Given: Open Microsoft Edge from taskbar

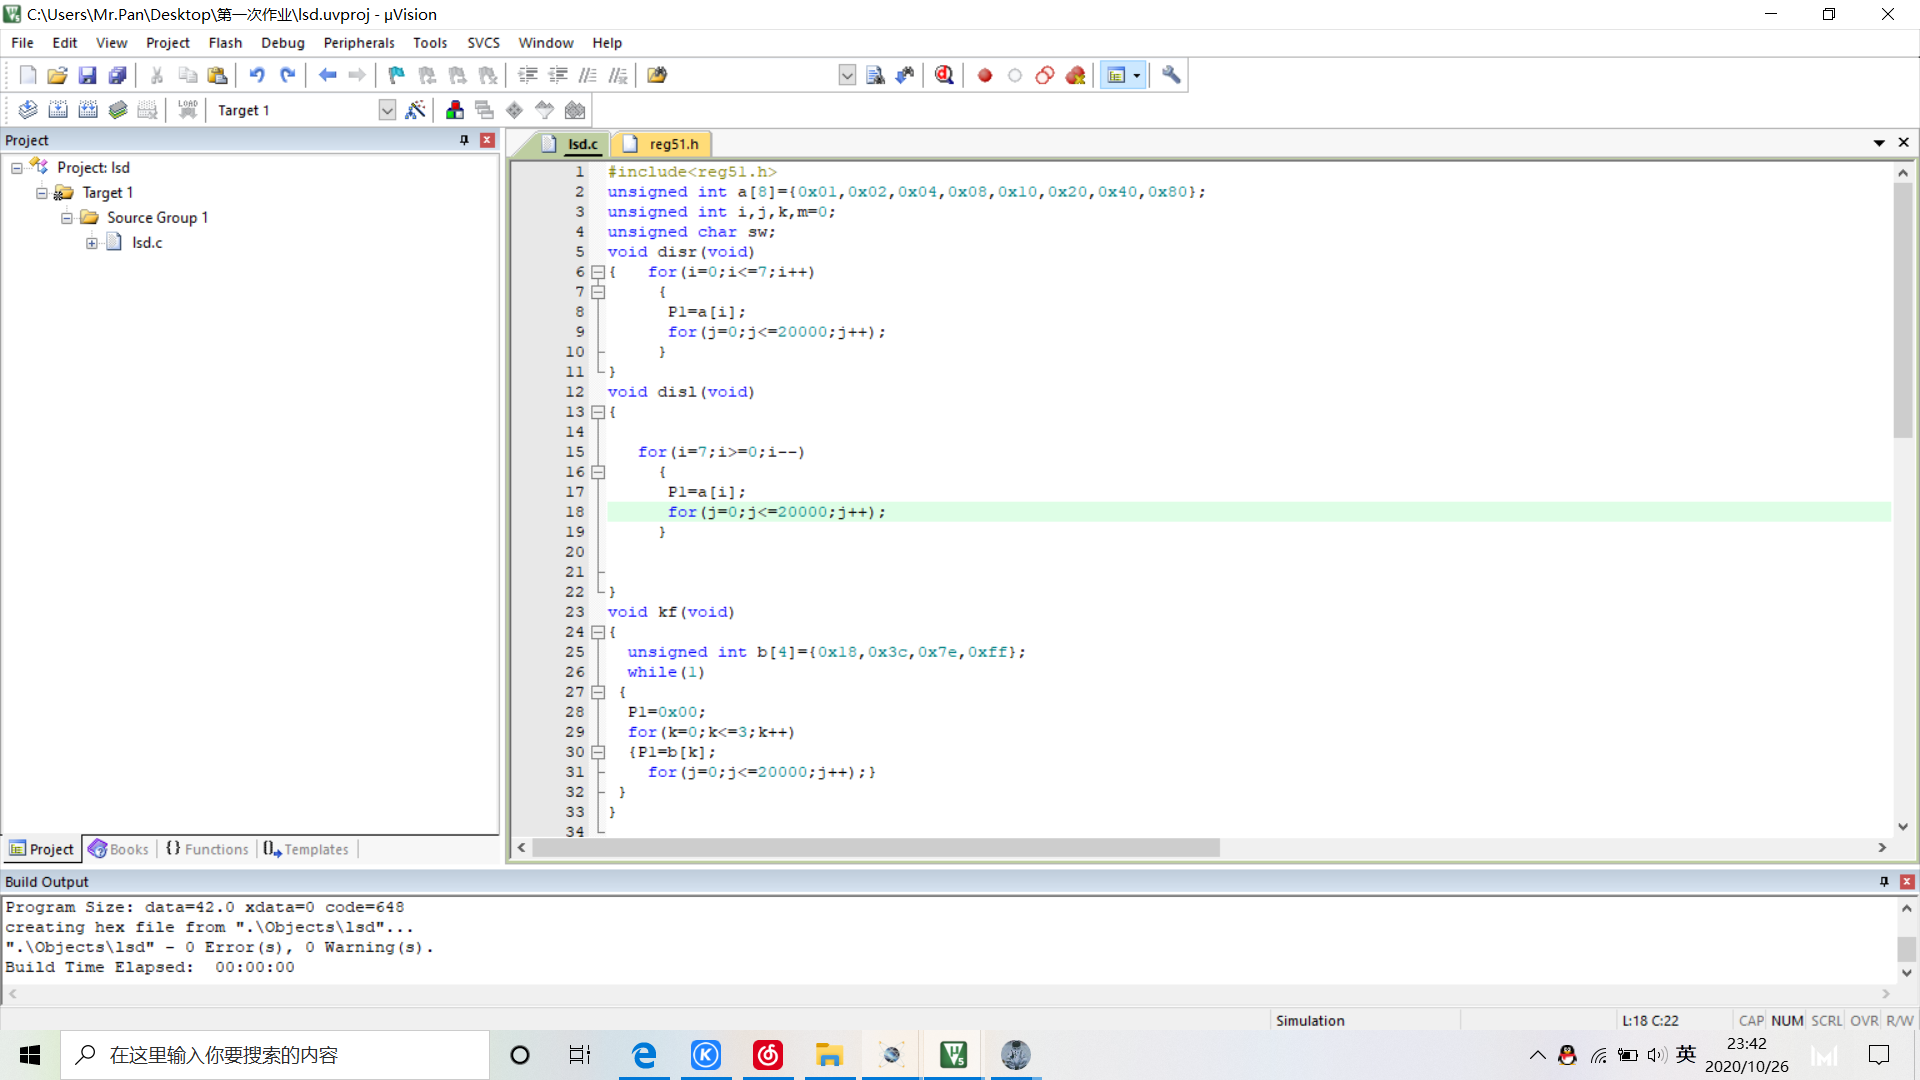Looking at the screenshot, I should [x=644, y=1055].
